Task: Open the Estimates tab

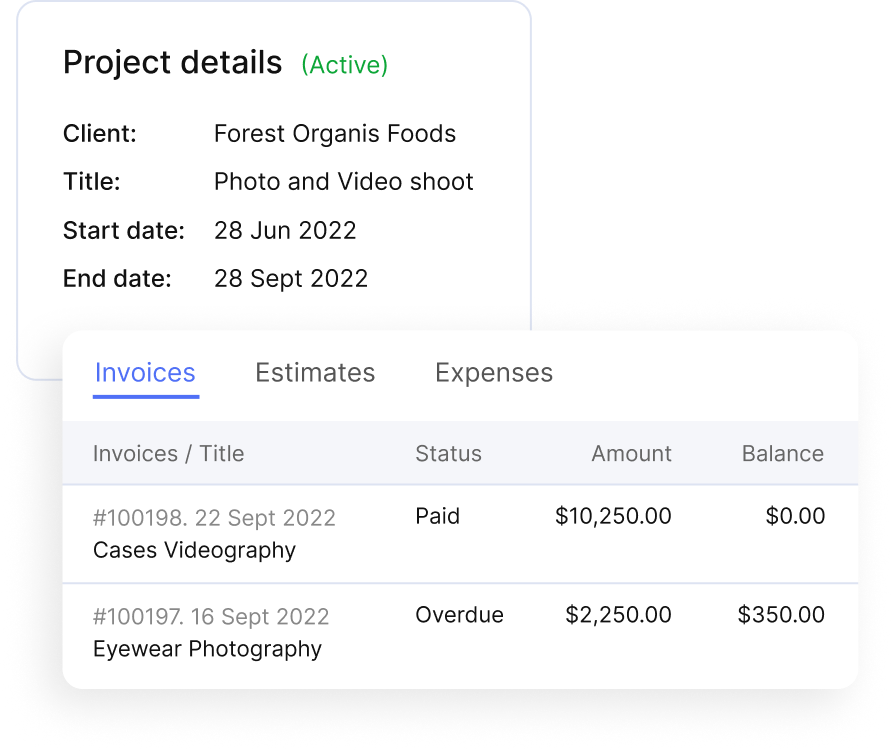Action: (x=315, y=373)
